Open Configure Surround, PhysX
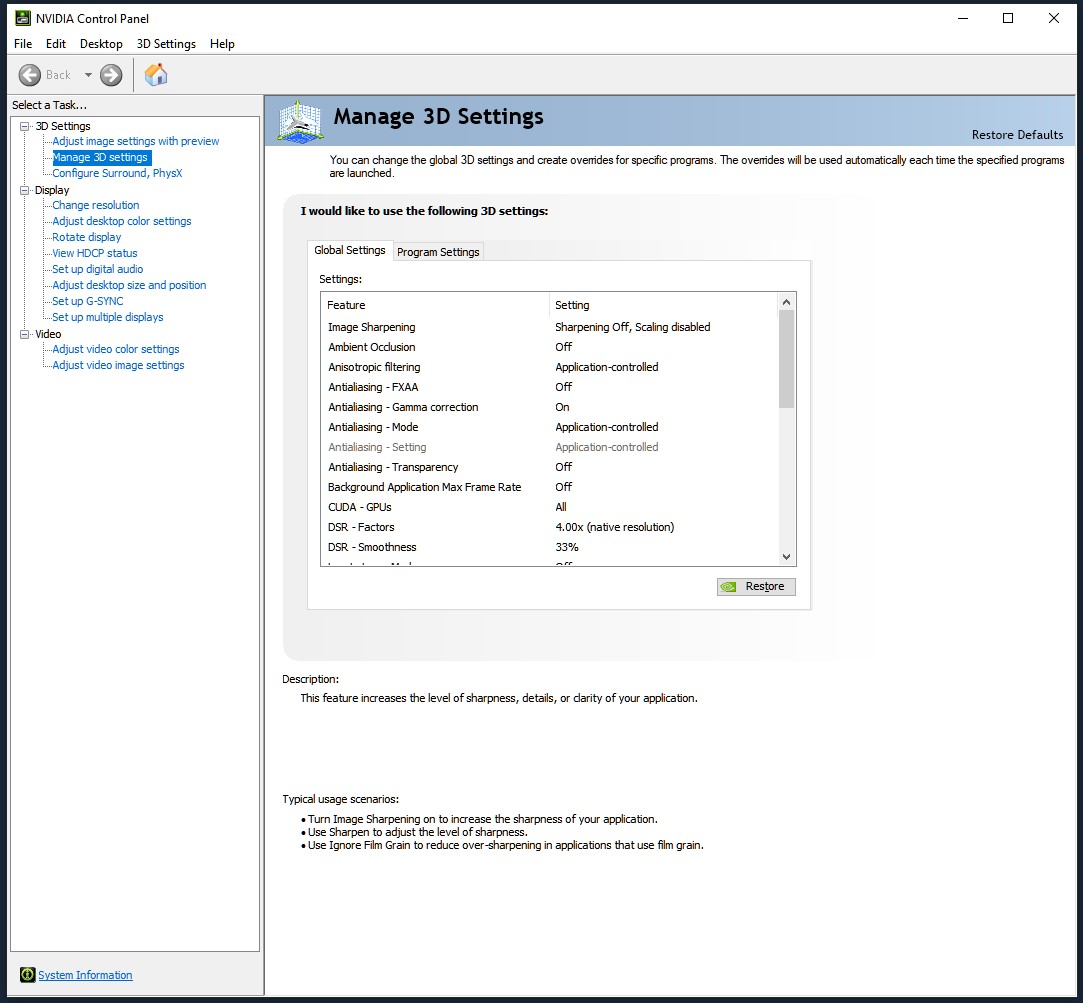This screenshot has height=1003, width=1083. [117, 173]
